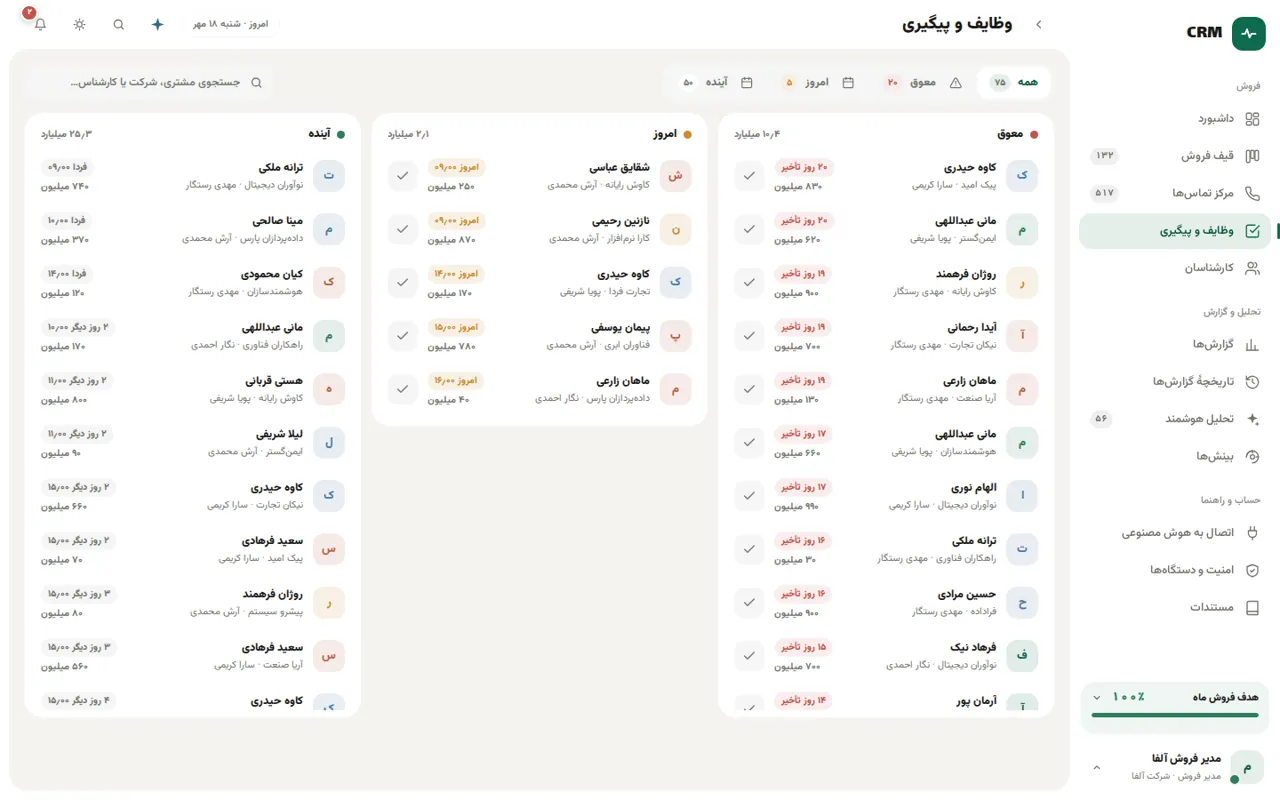This screenshot has height=800, width=1280.
Task: Click the ۲۰ روز تأخیر badge of مانی عبداللهی
Action: tap(804, 220)
